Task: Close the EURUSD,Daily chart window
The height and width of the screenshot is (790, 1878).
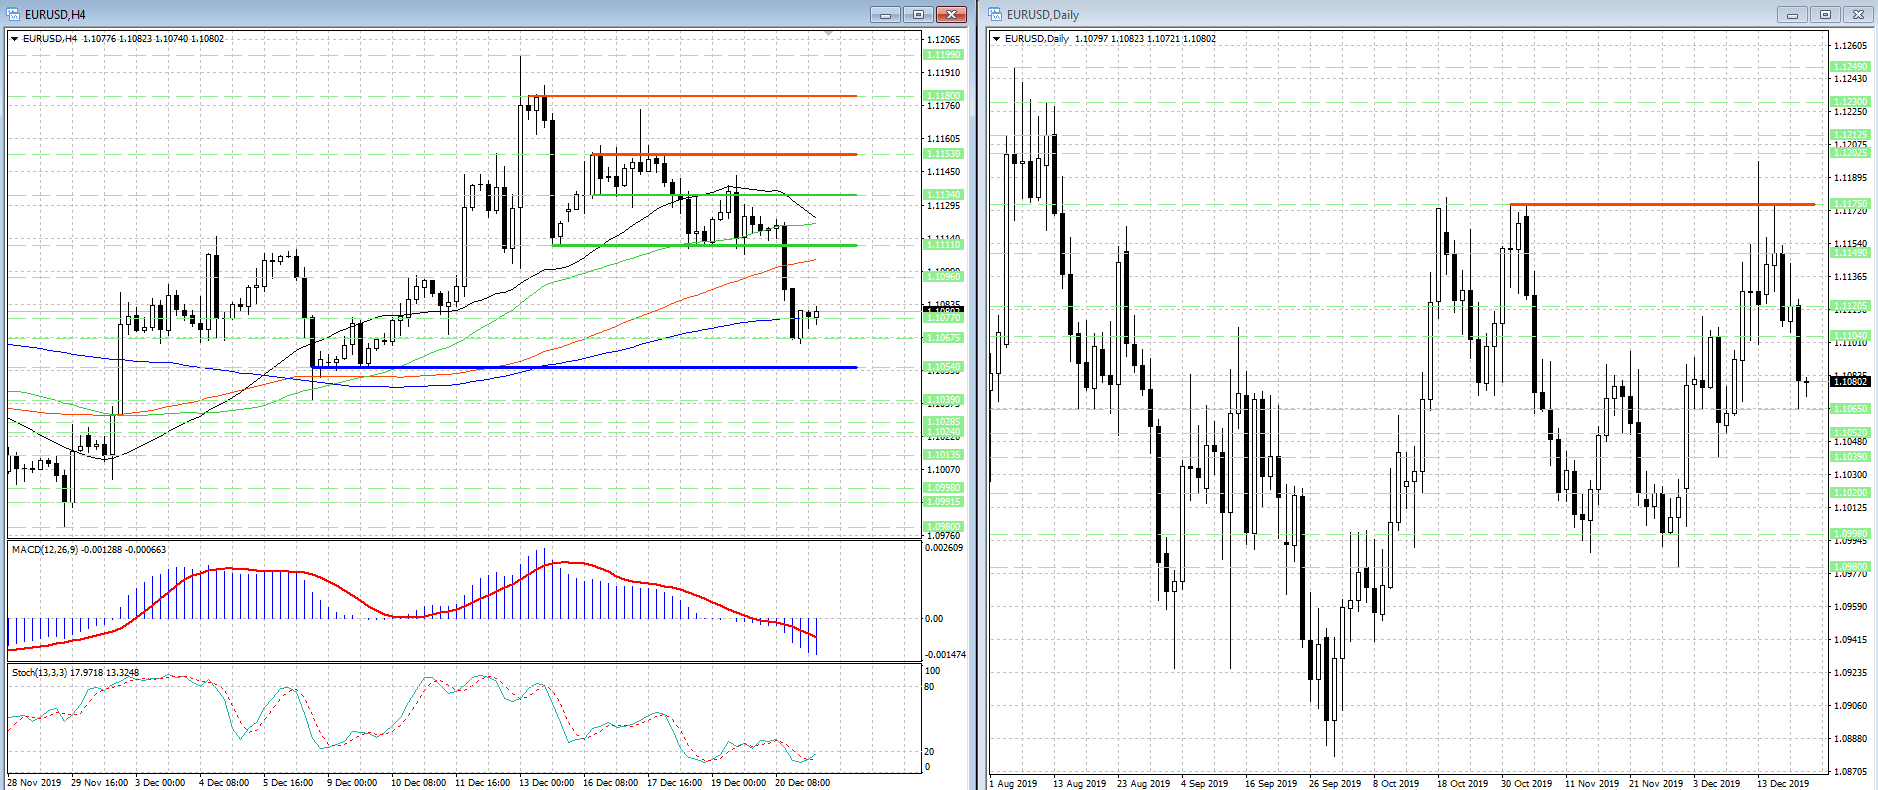Action: pyautogui.click(x=1858, y=14)
